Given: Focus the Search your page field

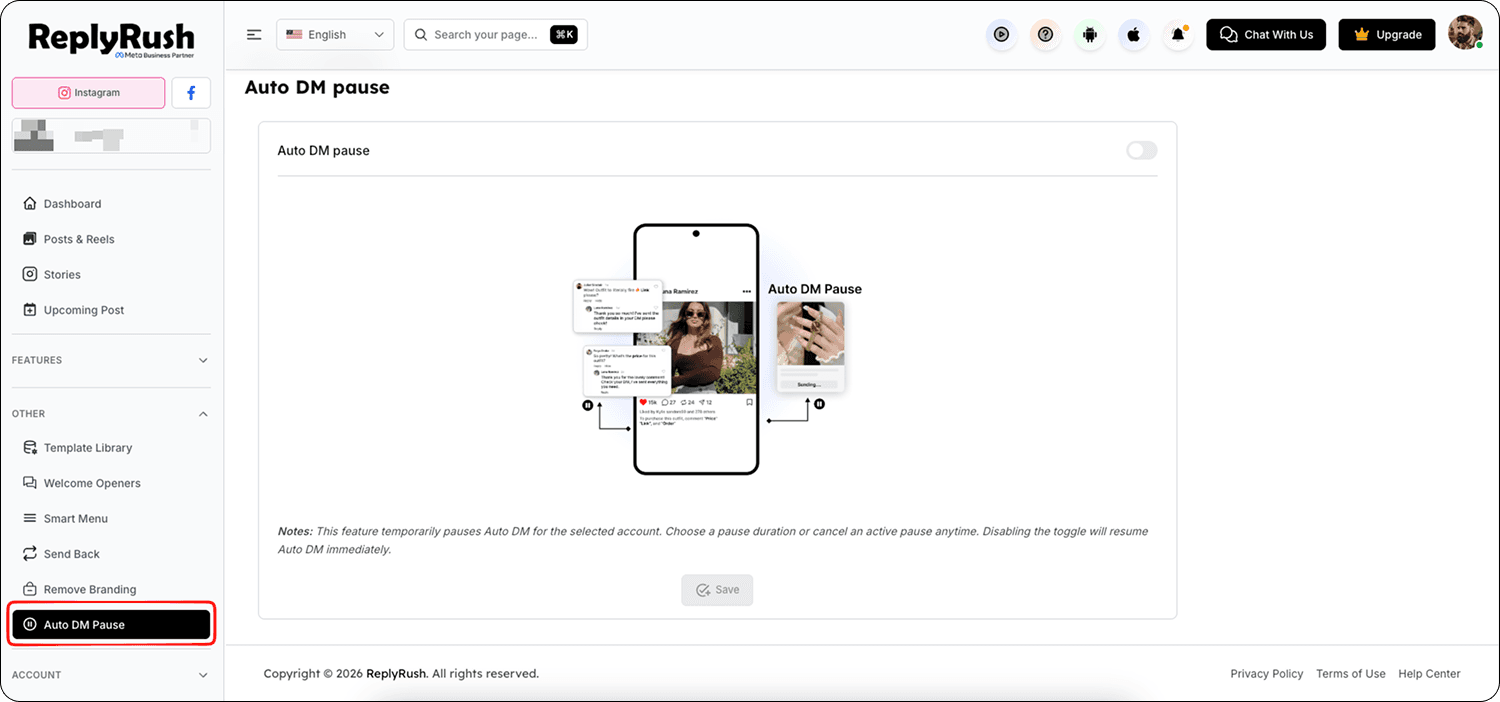Looking at the screenshot, I should pos(495,35).
